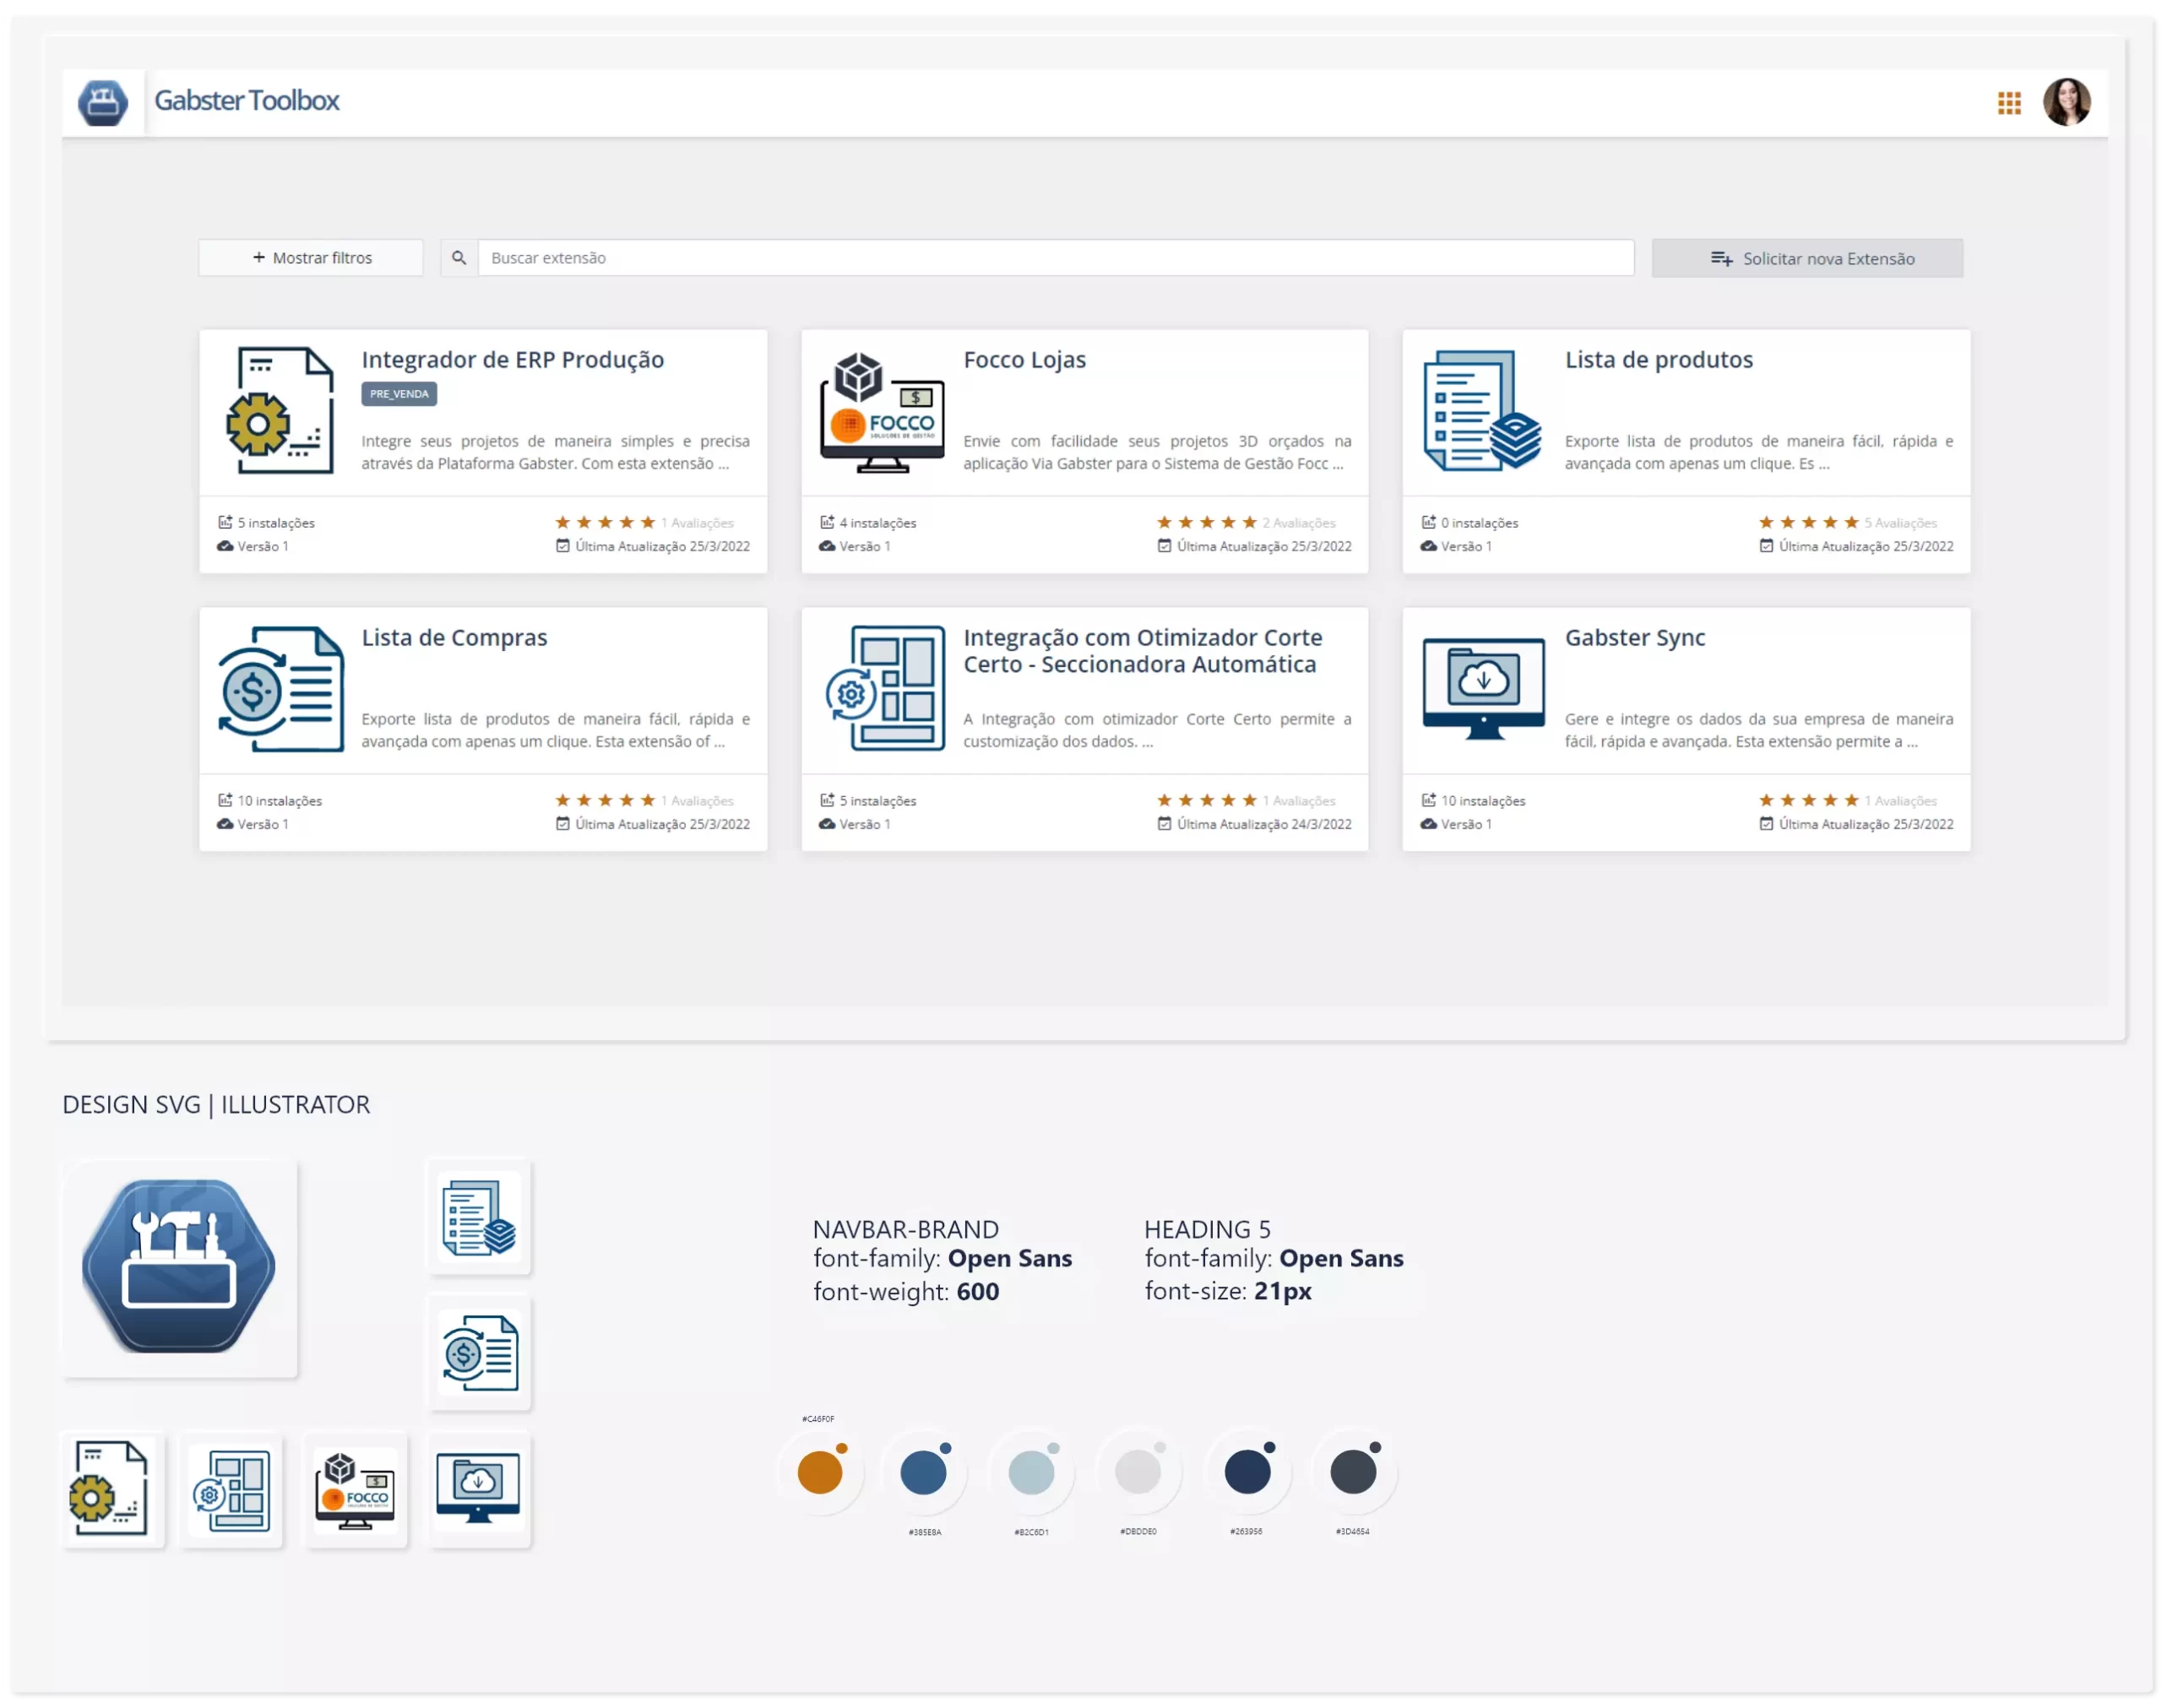2162x1708 pixels.
Task: Click 'Última Atualização 24/3/2022' text
Action: 1263,824
